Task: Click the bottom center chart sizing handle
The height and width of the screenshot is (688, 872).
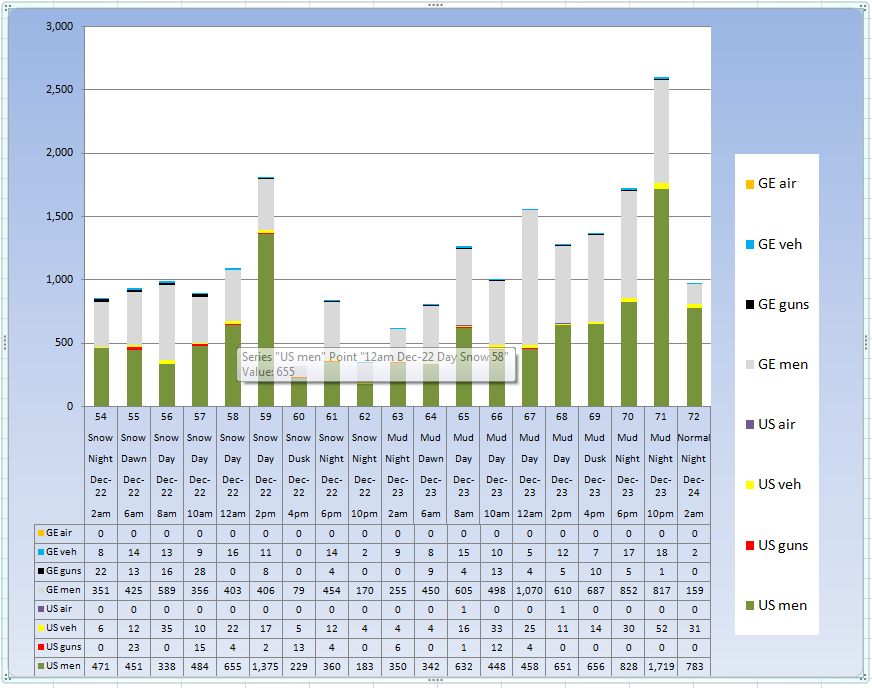Action: pyautogui.click(x=435, y=680)
